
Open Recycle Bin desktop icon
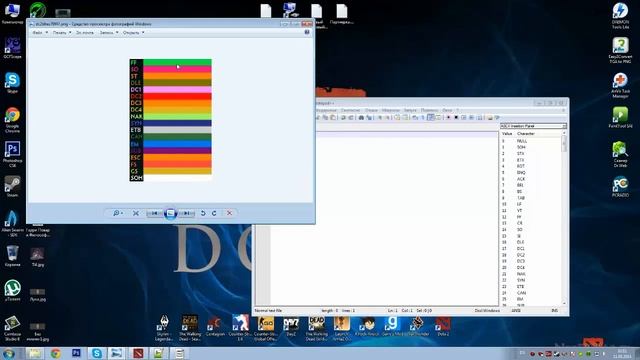(12, 256)
